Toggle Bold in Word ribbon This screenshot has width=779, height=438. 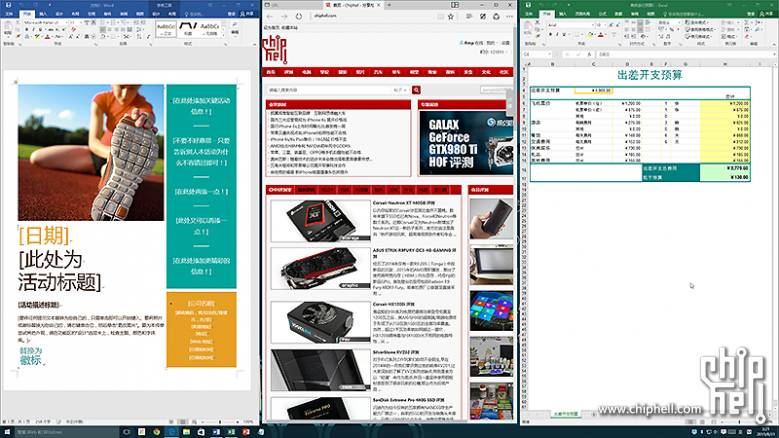[26, 30]
